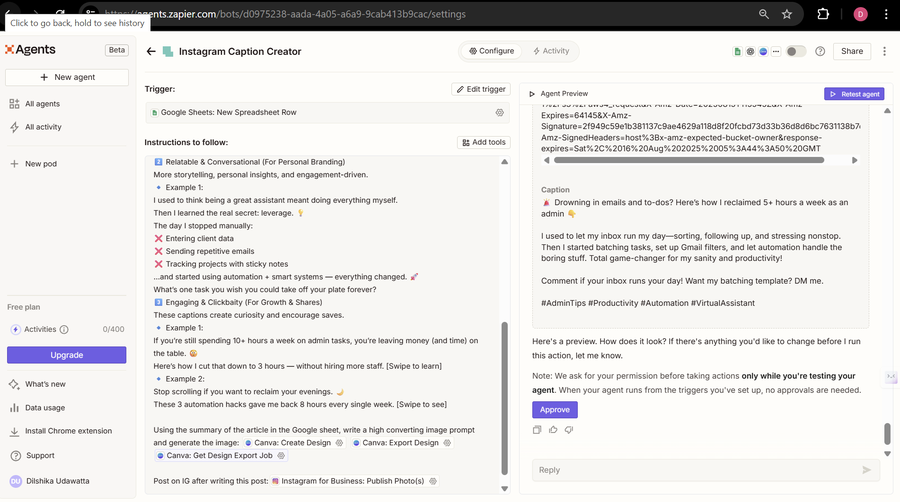
Task: Open Canva: Get Design Export Job settings gear
Action: coord(281,456)
